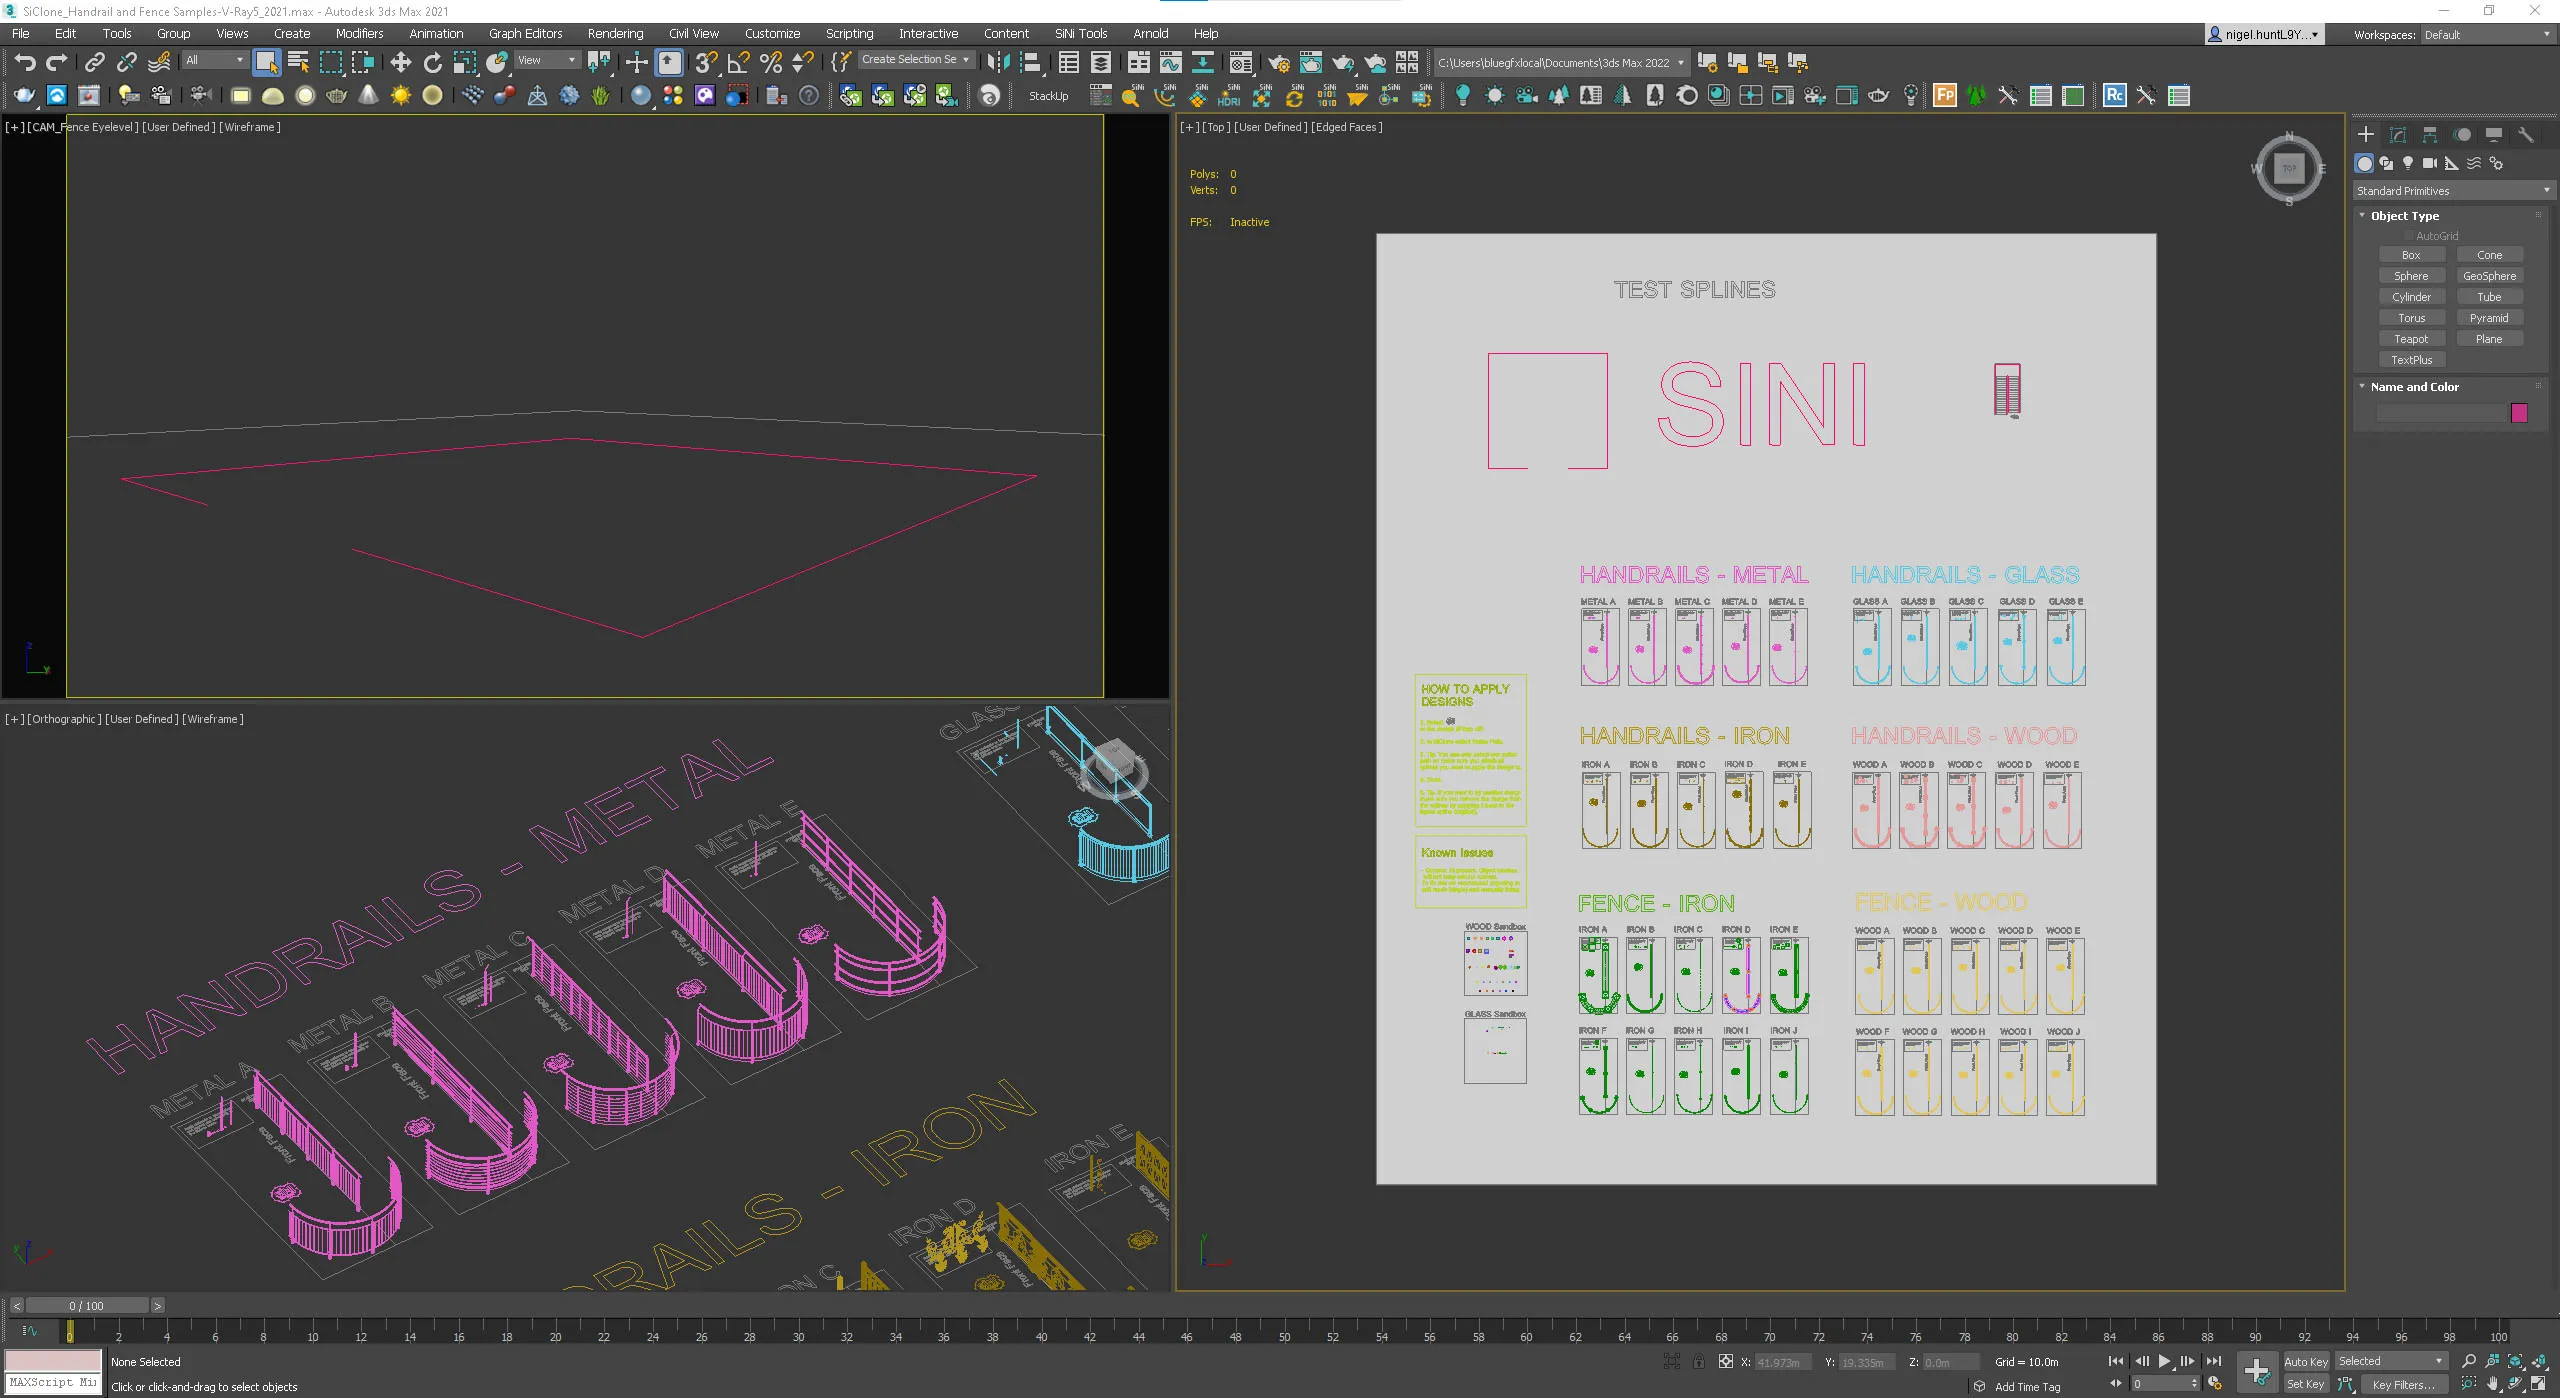Open the Create Selection Set dropdown
2560x1398 pixels.
click(915, 60)
